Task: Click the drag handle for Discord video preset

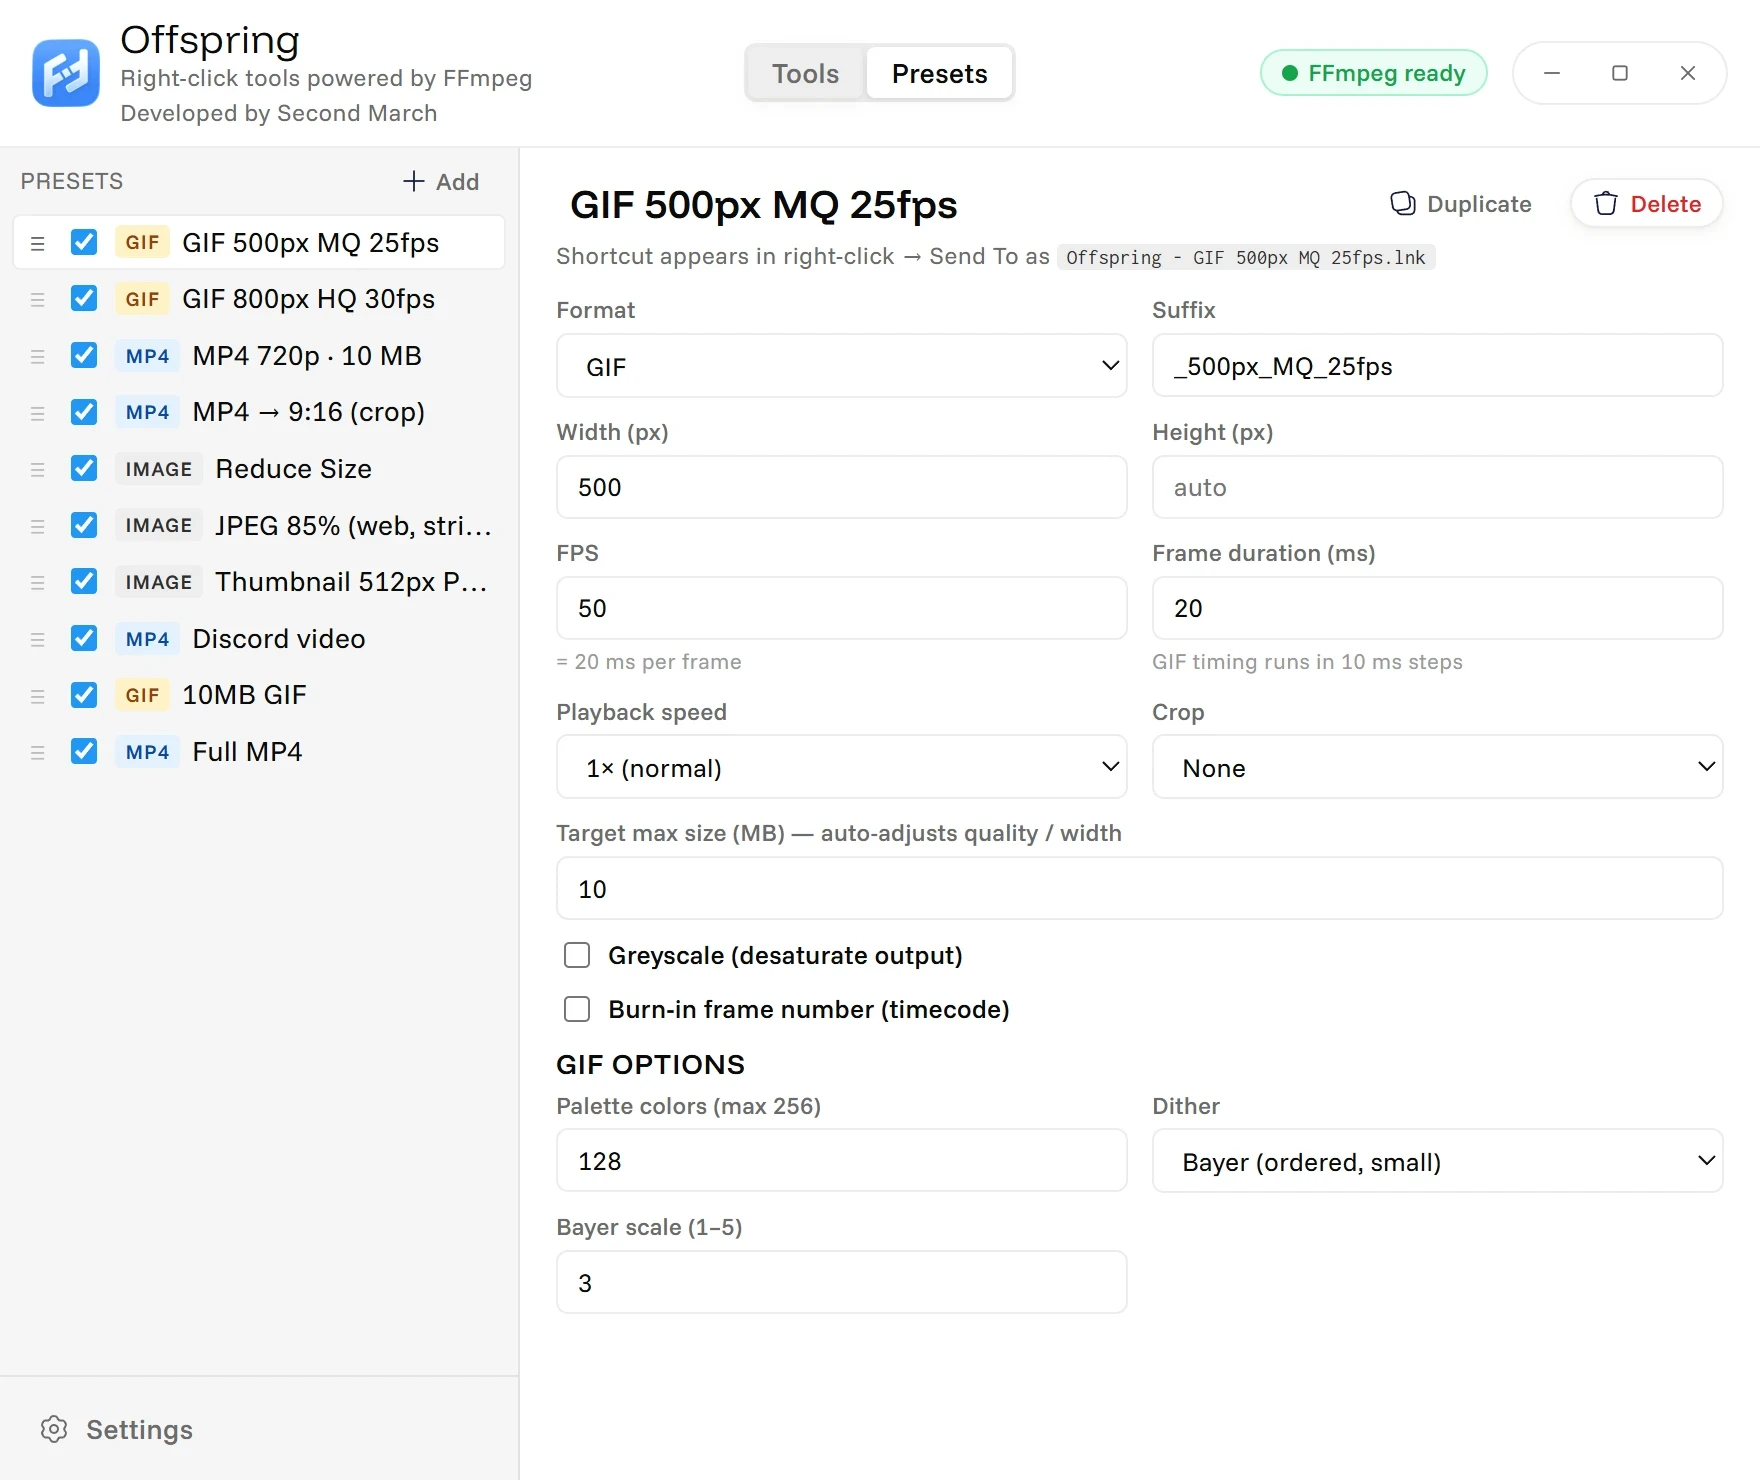Action: point(38,639)
